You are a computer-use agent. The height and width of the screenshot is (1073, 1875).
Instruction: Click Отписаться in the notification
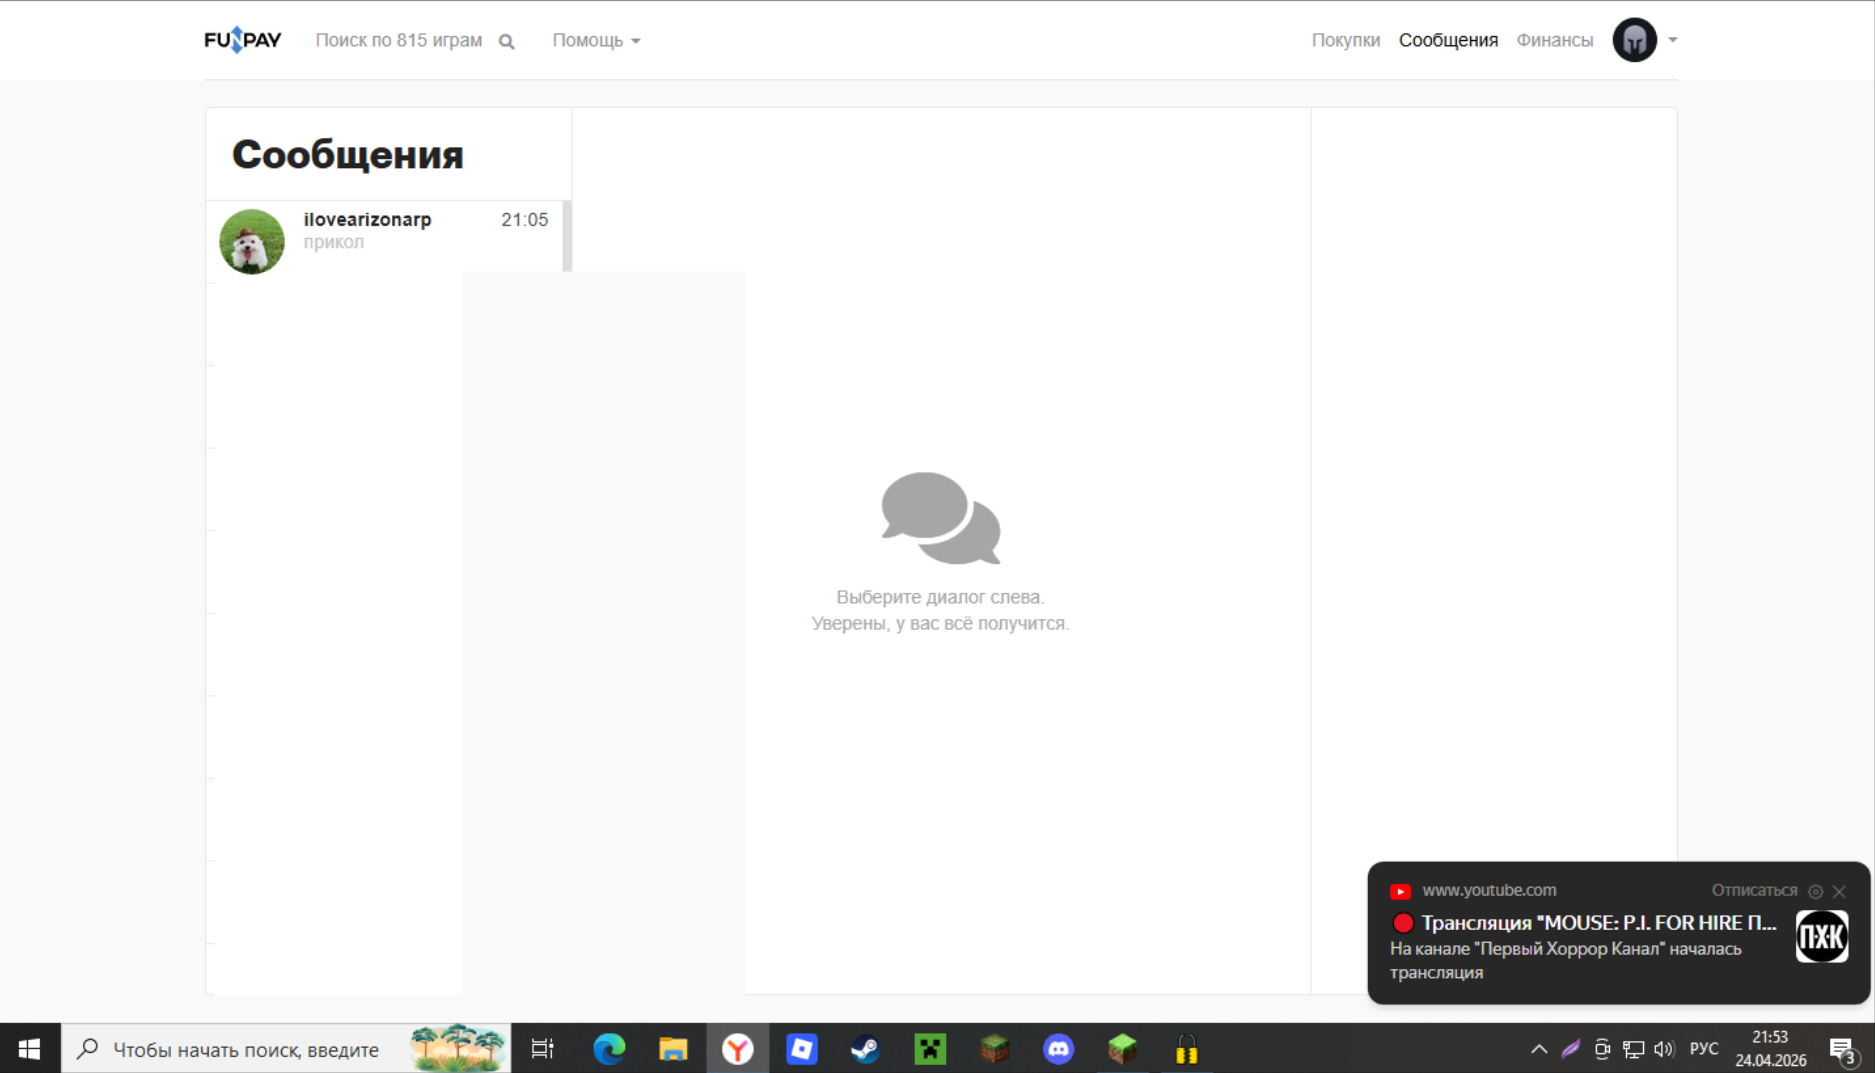click(x=1753, y=890)
